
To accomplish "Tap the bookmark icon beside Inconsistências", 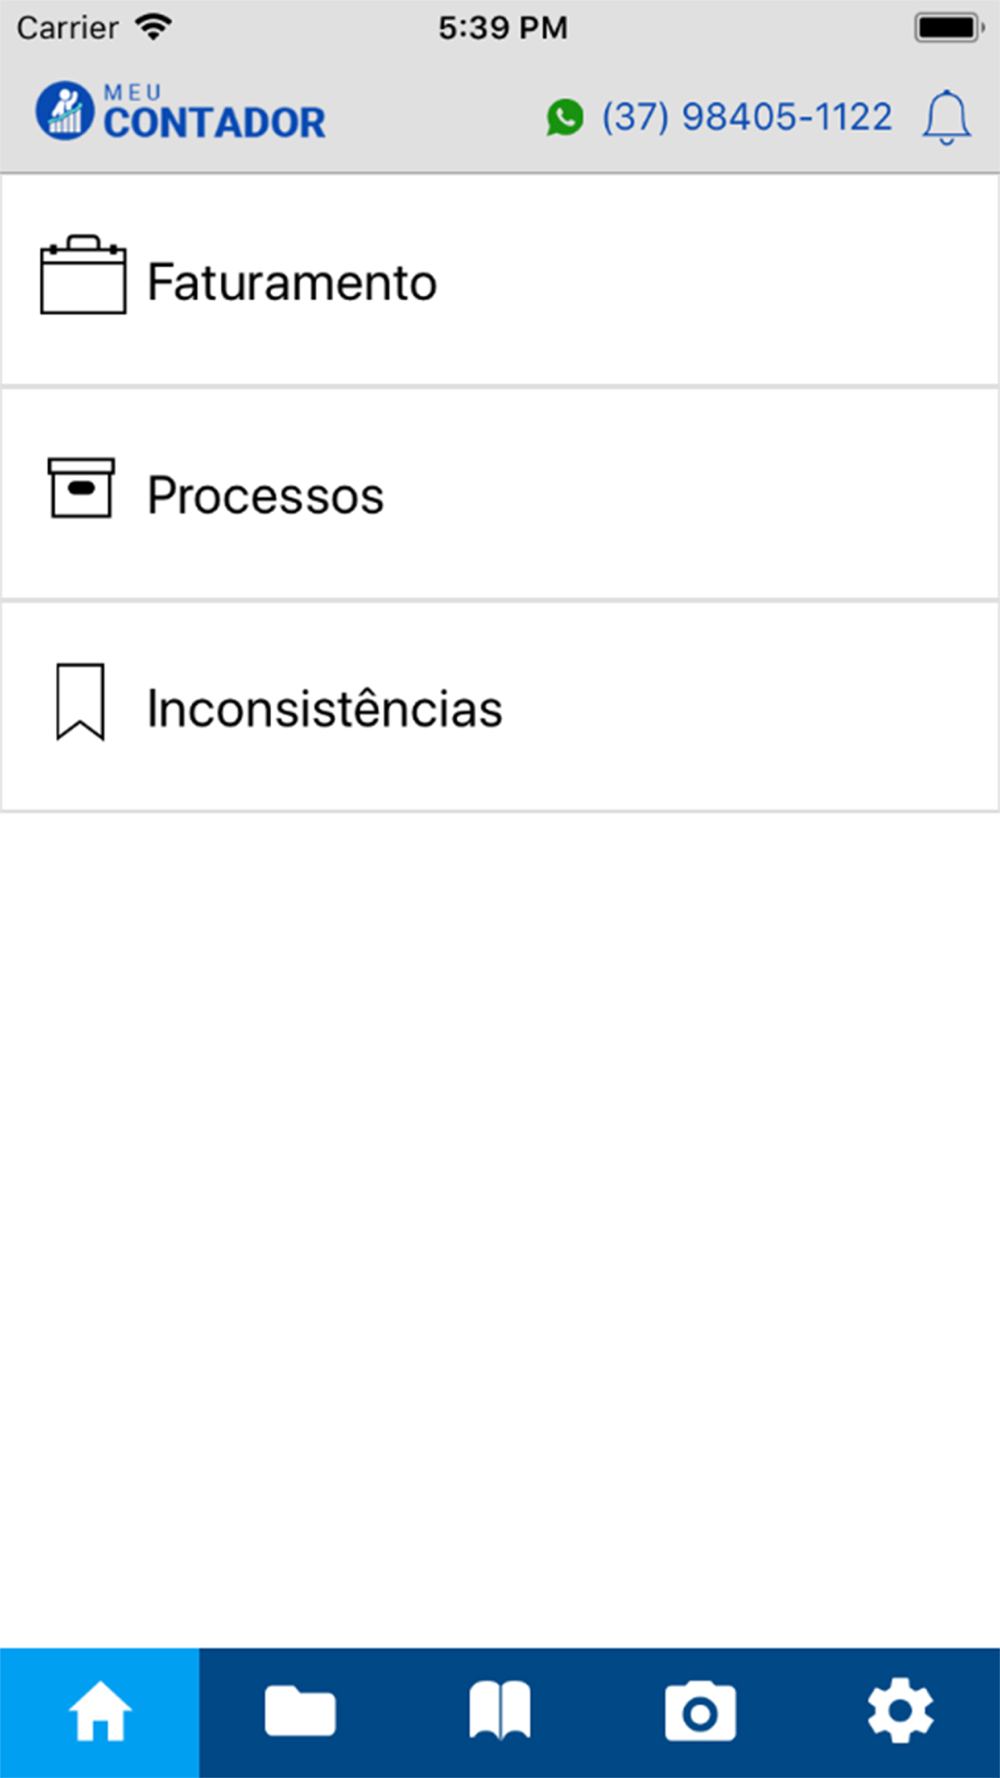I will tap(80, 702).
